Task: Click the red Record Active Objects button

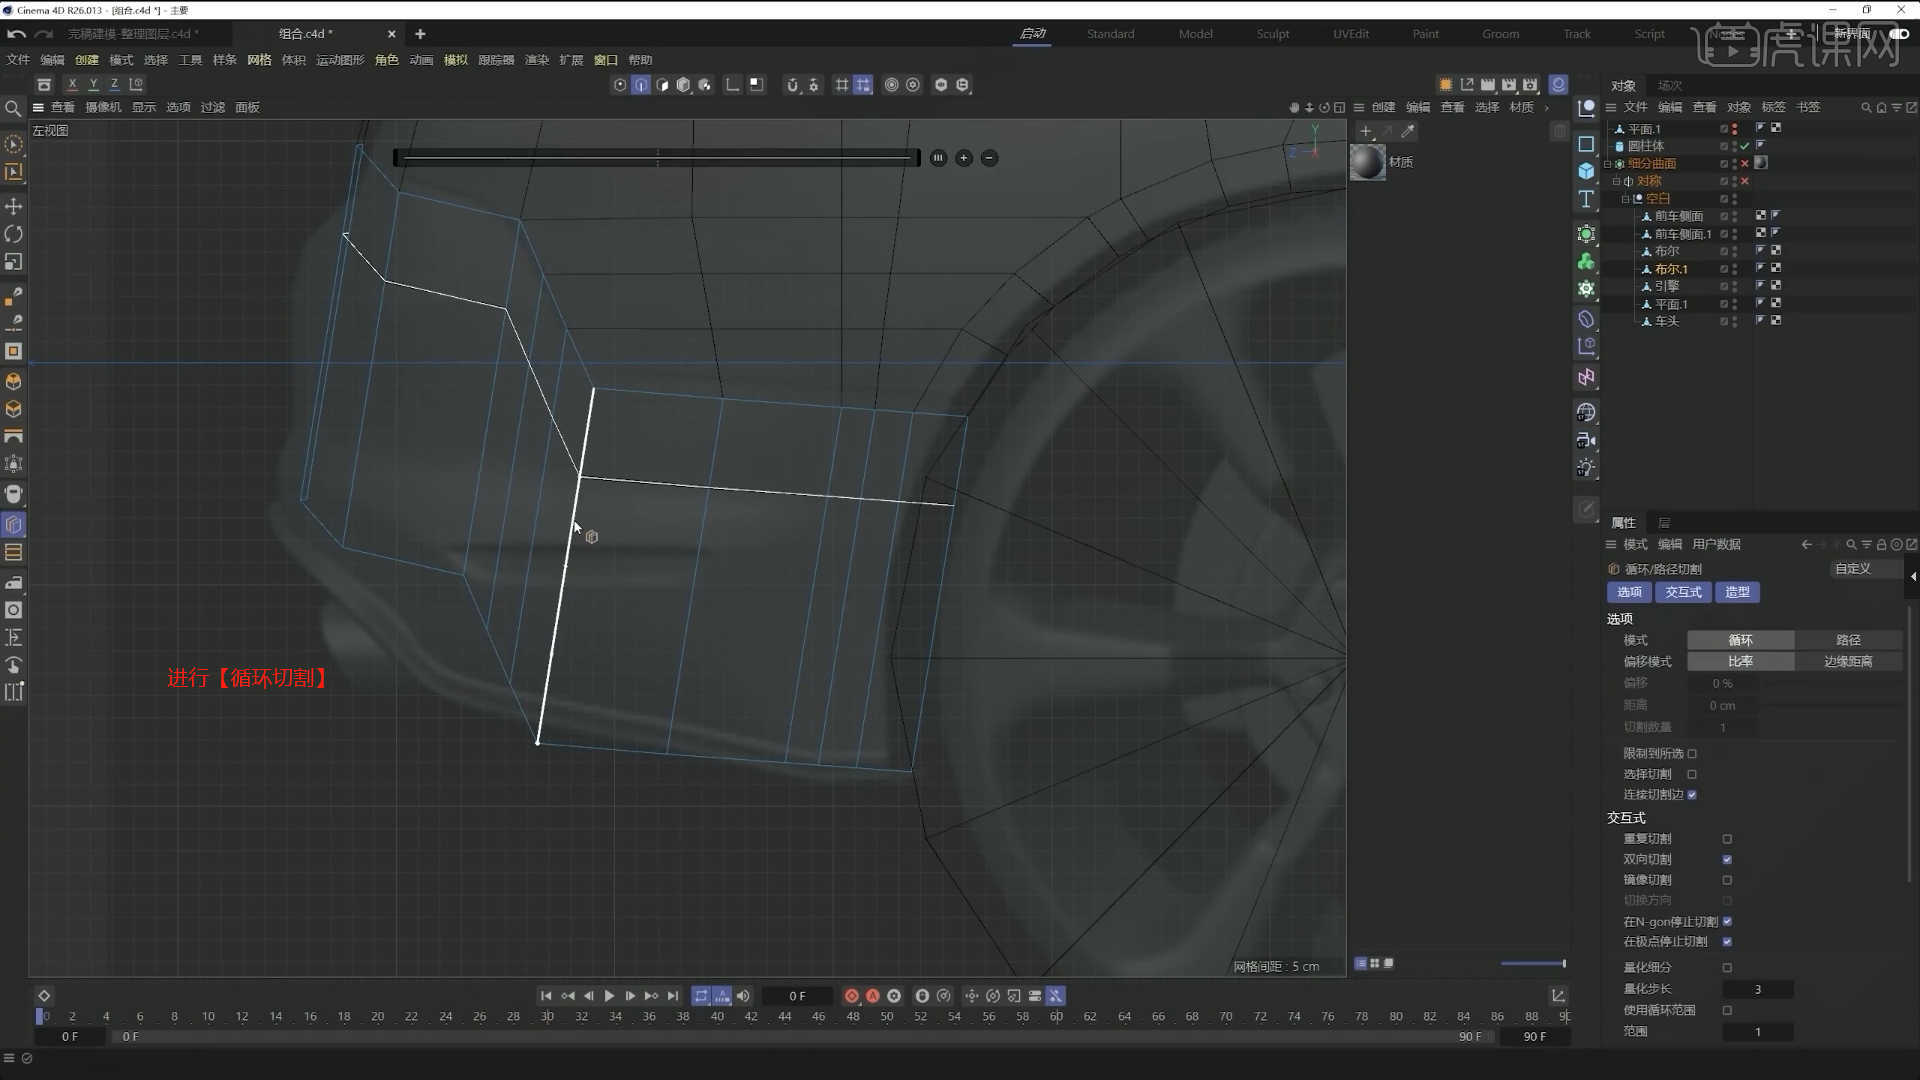Action: point(851,996)
